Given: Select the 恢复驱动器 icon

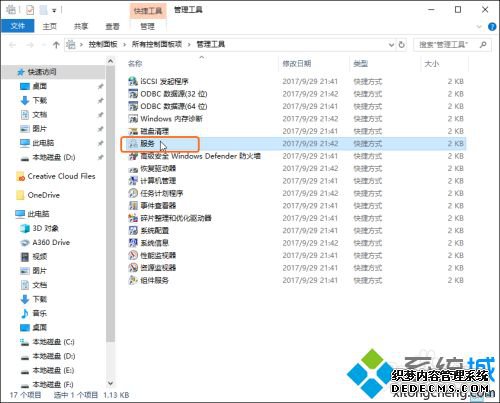Looking at the screenshot, I should (x=133, y=168).
